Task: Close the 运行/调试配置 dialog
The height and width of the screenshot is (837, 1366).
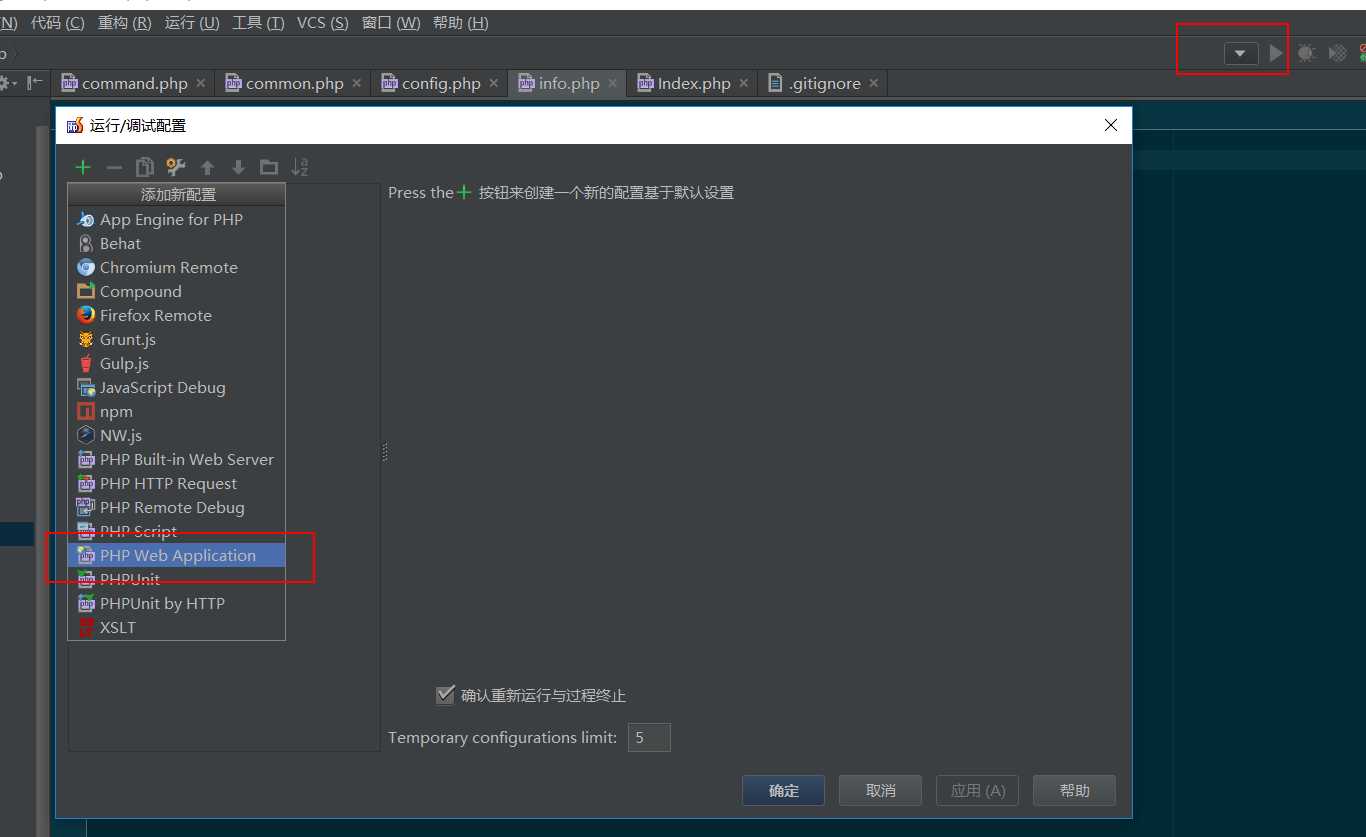Action: pos(1110,125)
